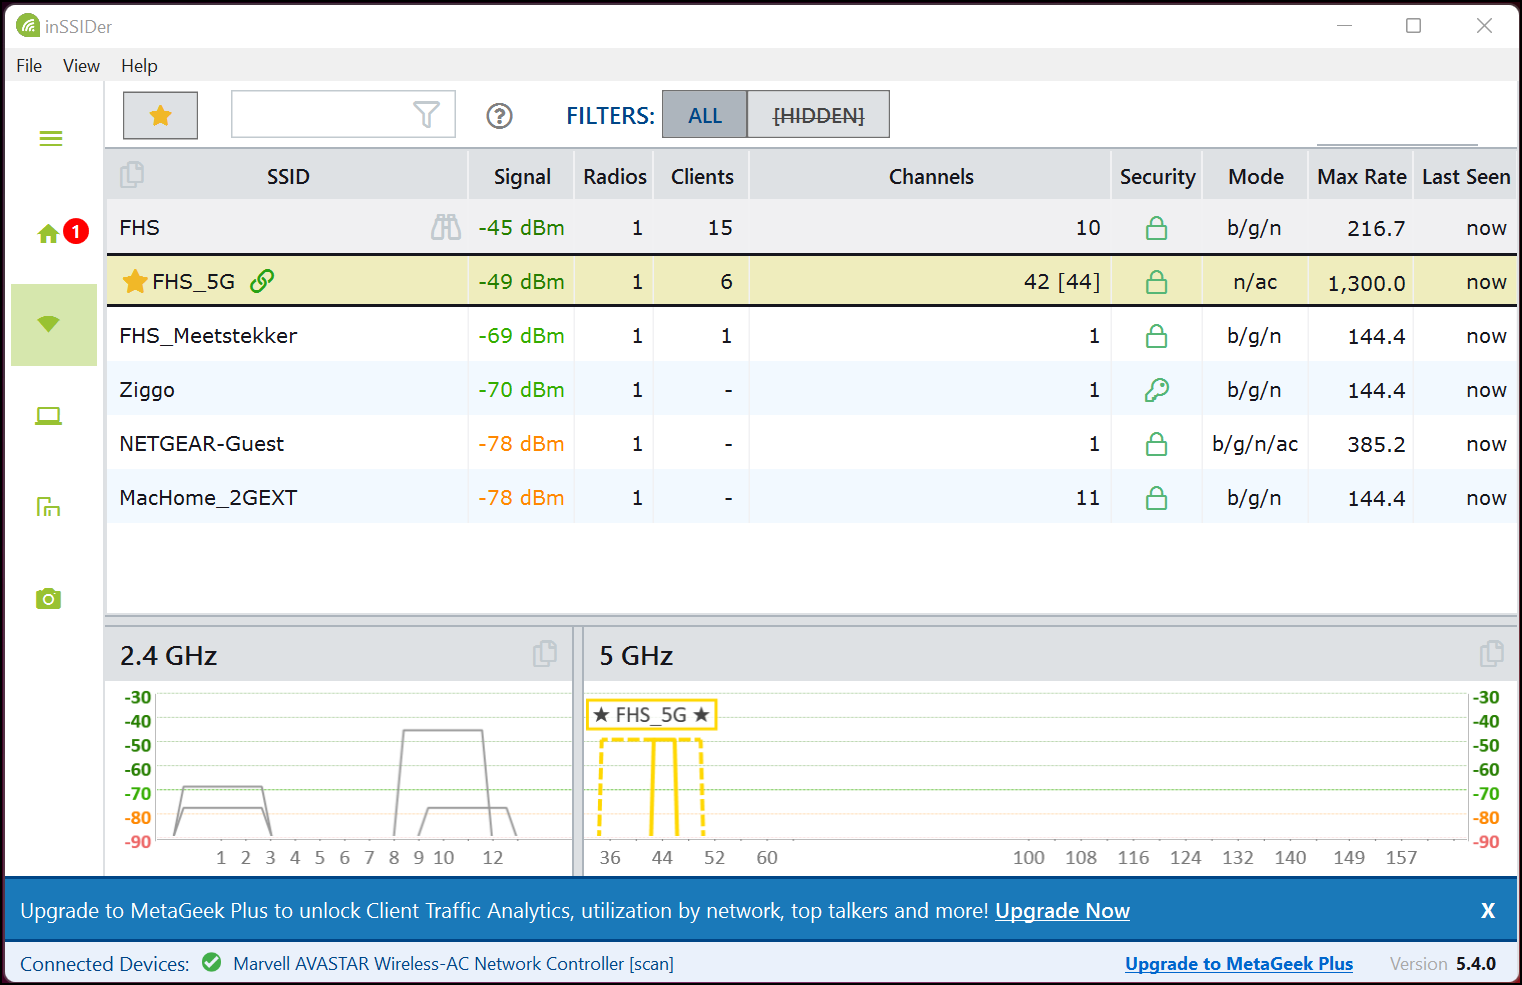Open the Help menu
The height and width of the screenshot is (985, 1522).
click(139, 66)
